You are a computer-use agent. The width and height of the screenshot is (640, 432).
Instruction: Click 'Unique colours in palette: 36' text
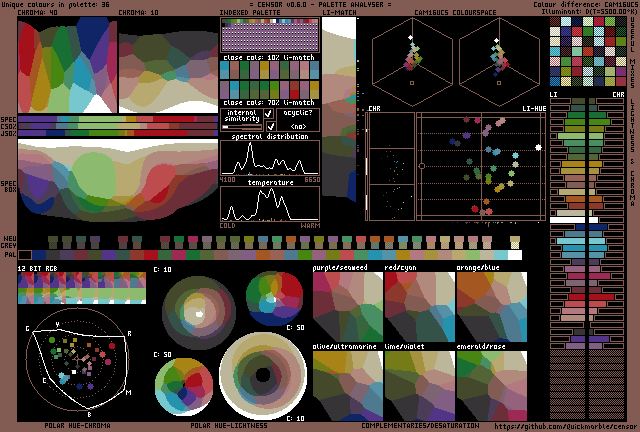[56, 4]
